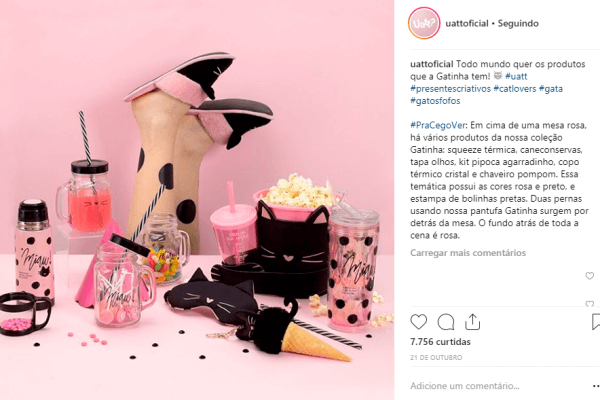Like the second comment using its small heart

tap(590, 304)
